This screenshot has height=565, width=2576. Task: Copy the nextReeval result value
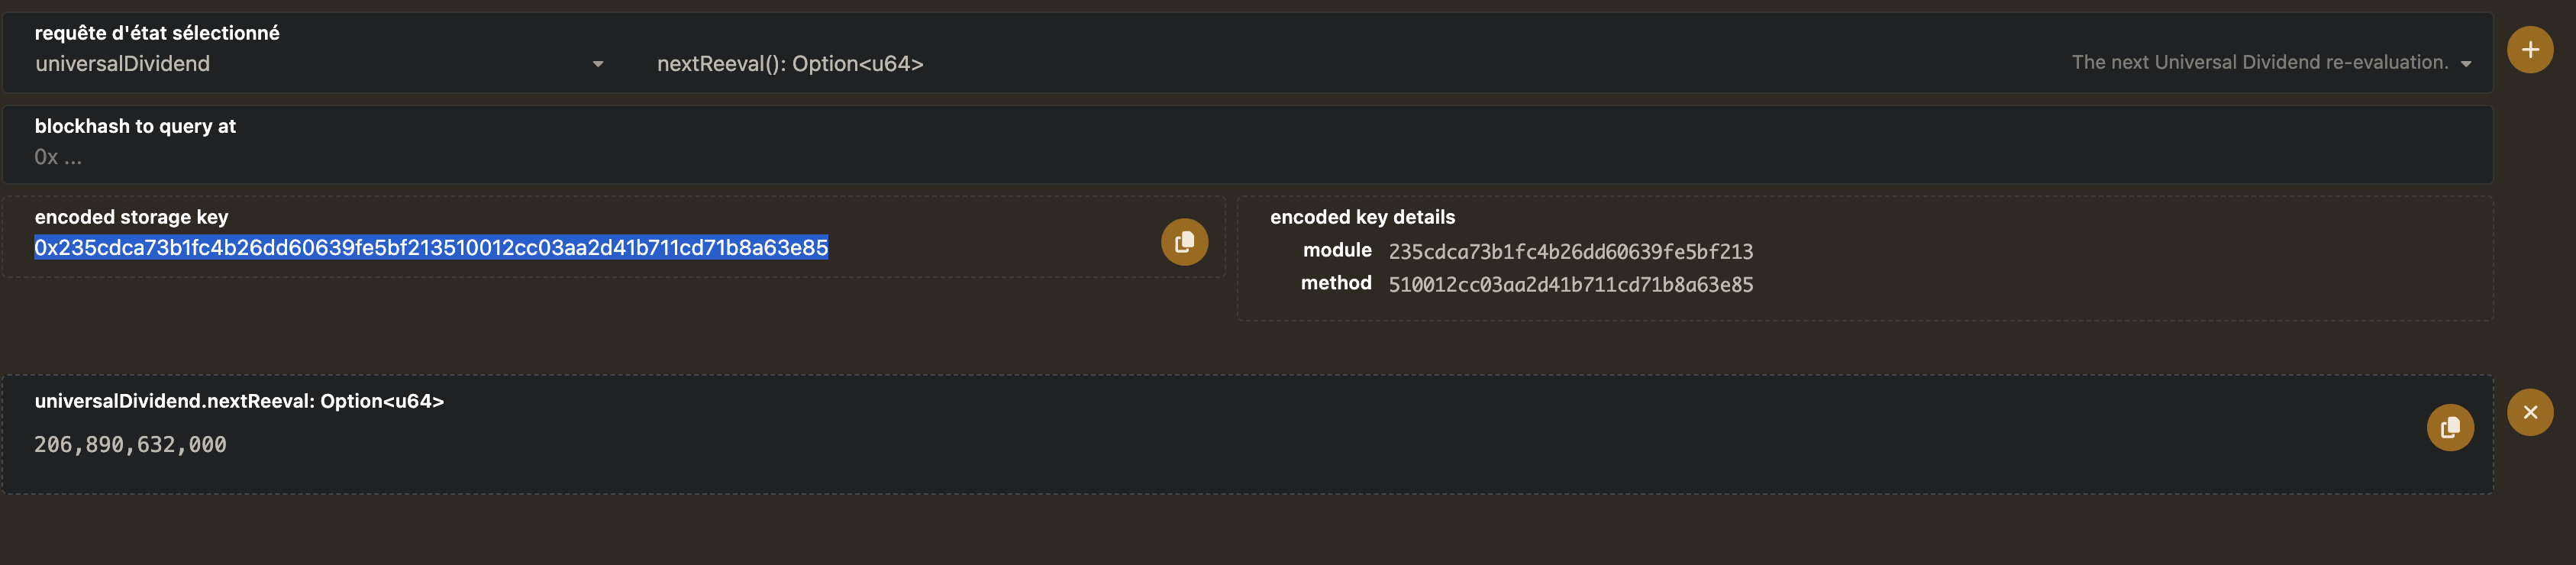click(2449, 428)
